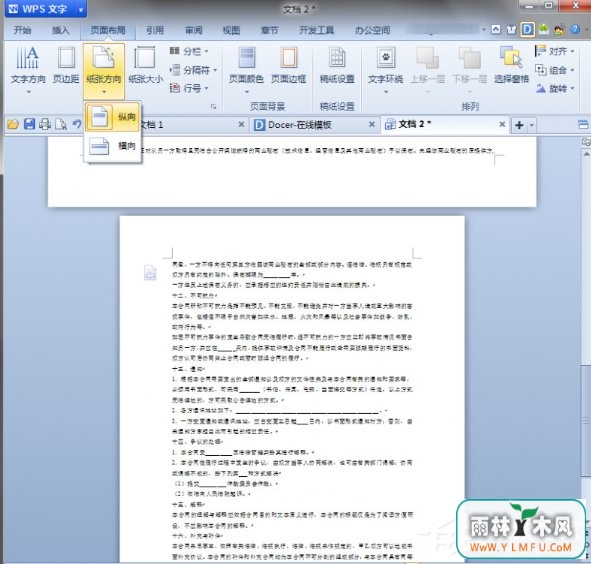The width and height of the screenshot is (591, 564).
Task: Switch to the 插入 ribbon tab
Action: click(x=61, y=30)
